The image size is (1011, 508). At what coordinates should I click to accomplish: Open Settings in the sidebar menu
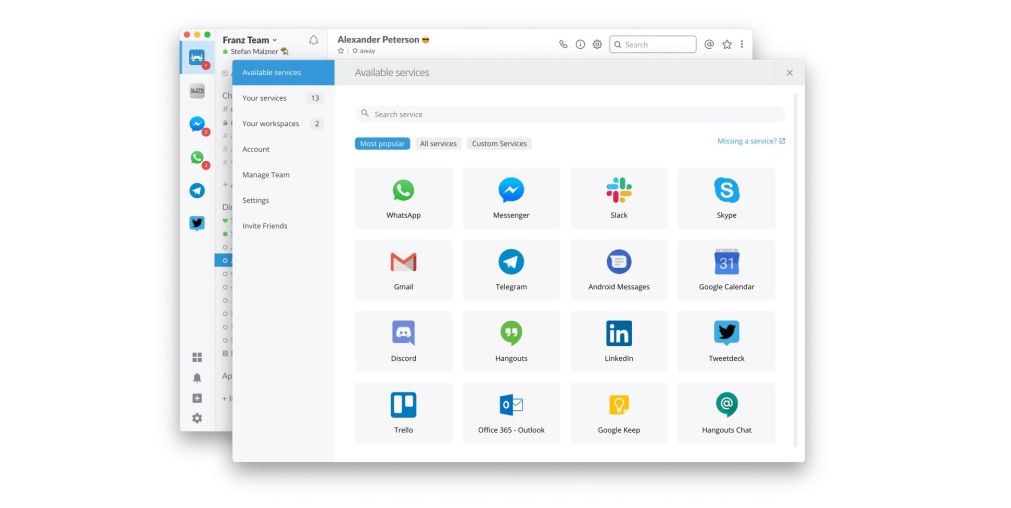click(256, 200)
